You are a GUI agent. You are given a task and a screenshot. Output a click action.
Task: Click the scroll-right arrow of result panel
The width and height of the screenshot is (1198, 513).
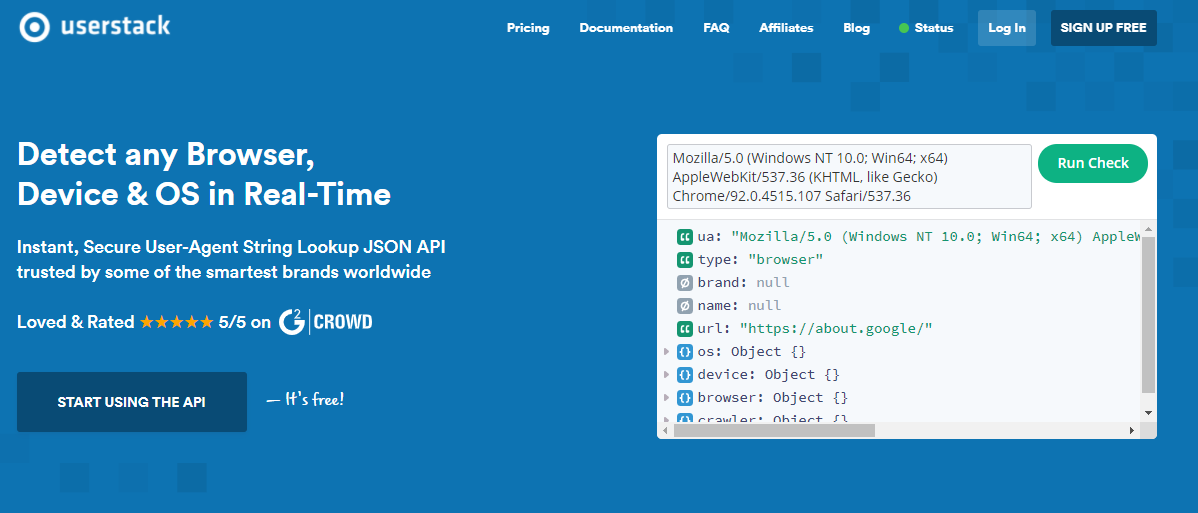pyautogui.click(x=1132, y=430)
